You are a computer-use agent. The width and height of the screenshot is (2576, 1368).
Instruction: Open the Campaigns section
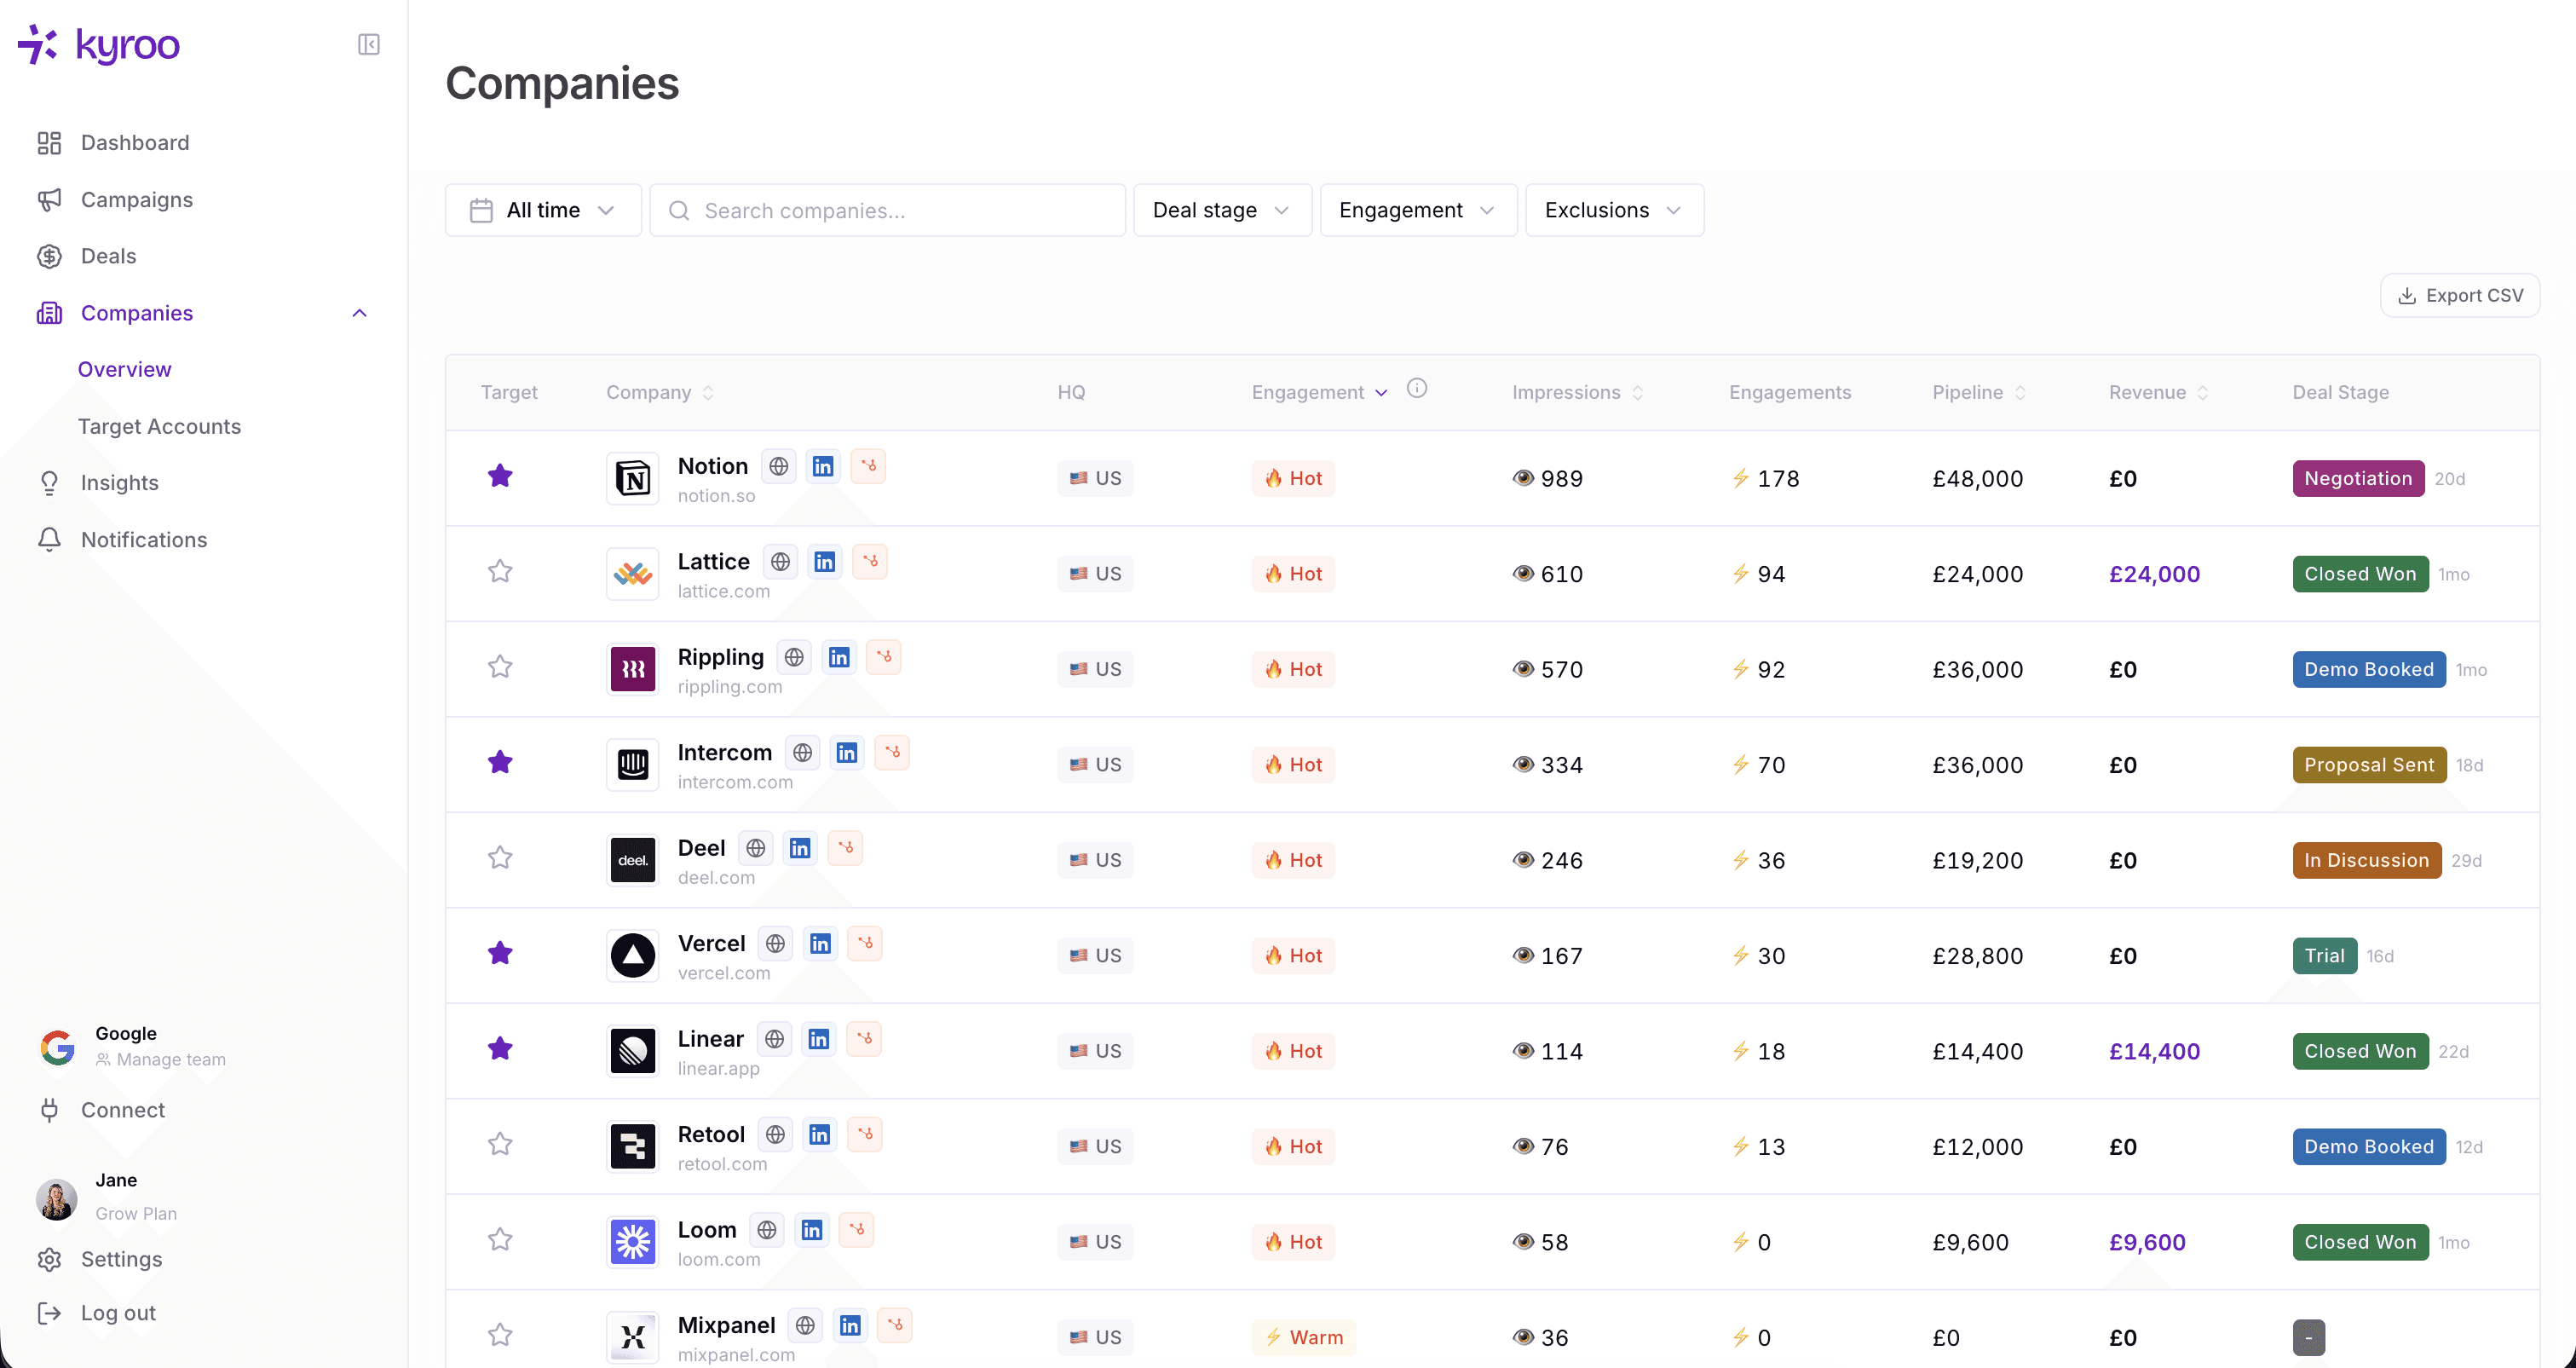pos(136,199)
